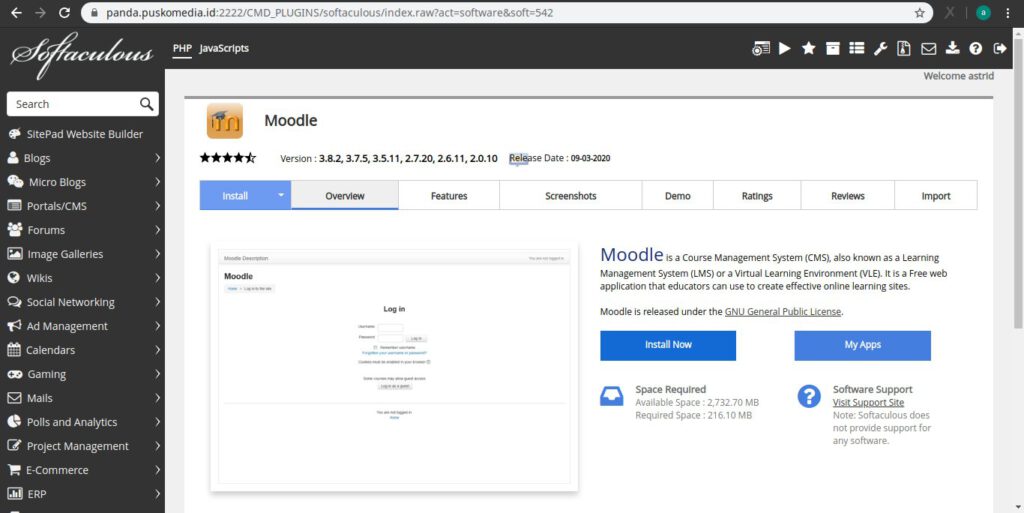The image size is (1024, 513).
Task: Open the Demo tab
Action: [x=678, y=195]
